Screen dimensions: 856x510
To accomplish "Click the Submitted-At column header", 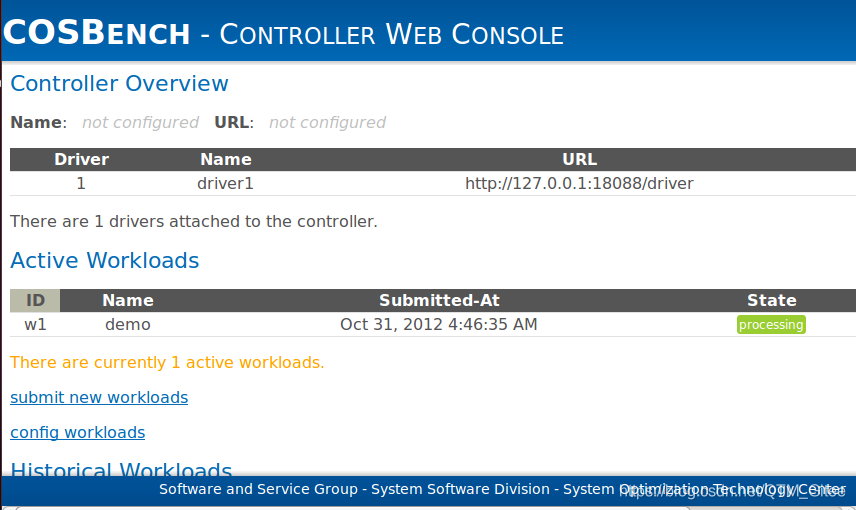I will 439,300.
